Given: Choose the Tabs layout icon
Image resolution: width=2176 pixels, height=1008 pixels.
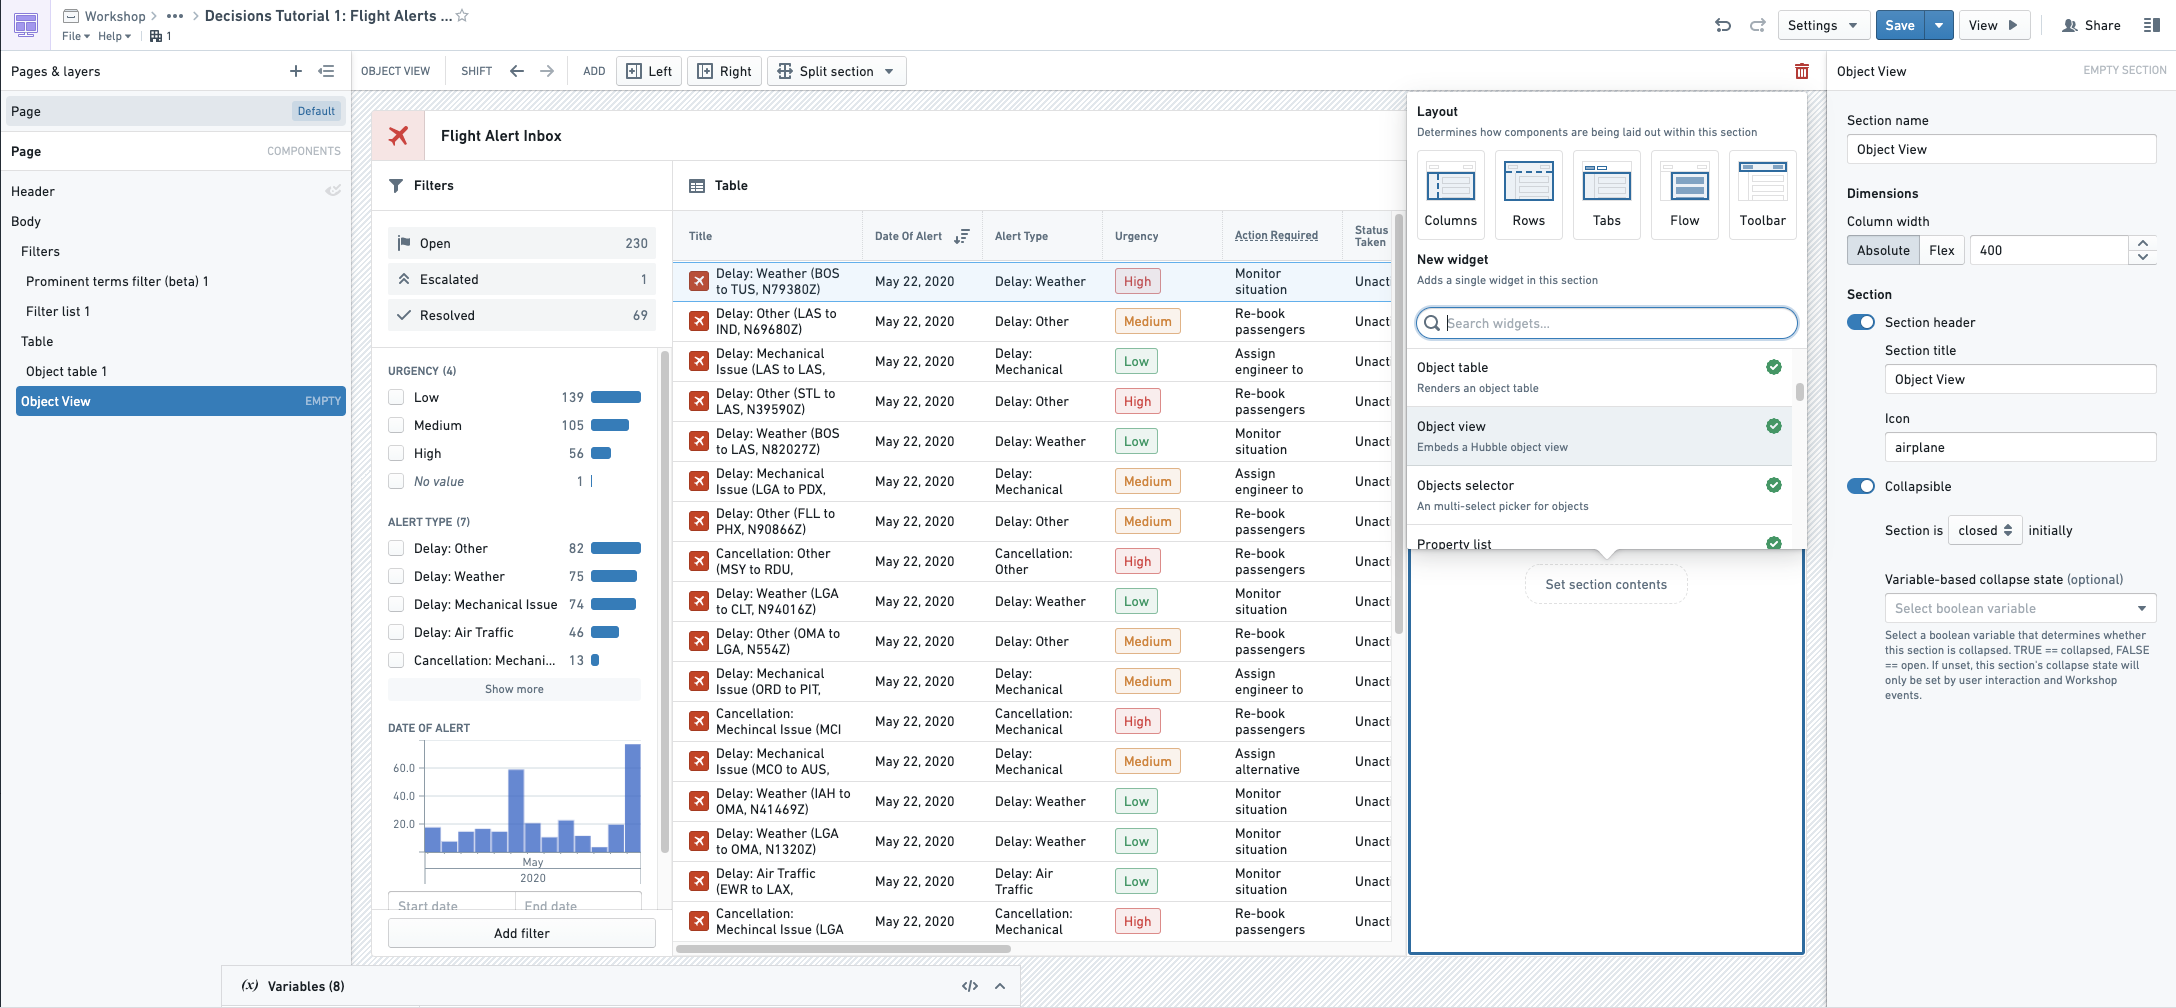Looking at the screenshot, I should coord(1606,195).
